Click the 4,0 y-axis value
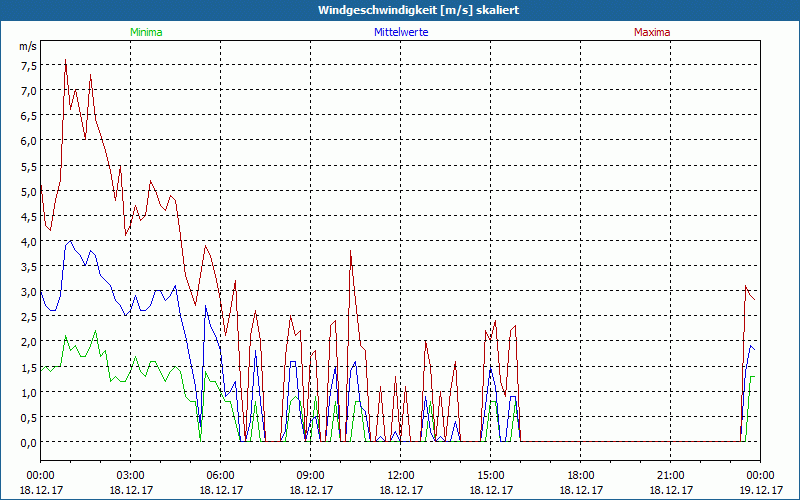 [29, 241]
